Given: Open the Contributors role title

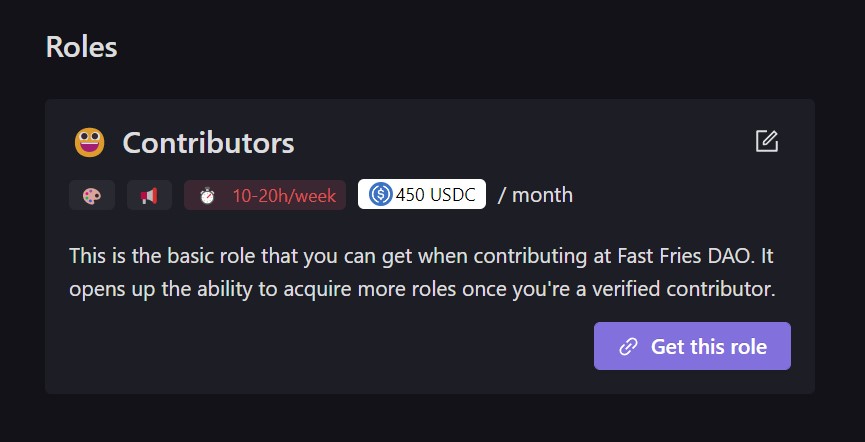Looking at the screenshot, I should click(x=208, y=143).
